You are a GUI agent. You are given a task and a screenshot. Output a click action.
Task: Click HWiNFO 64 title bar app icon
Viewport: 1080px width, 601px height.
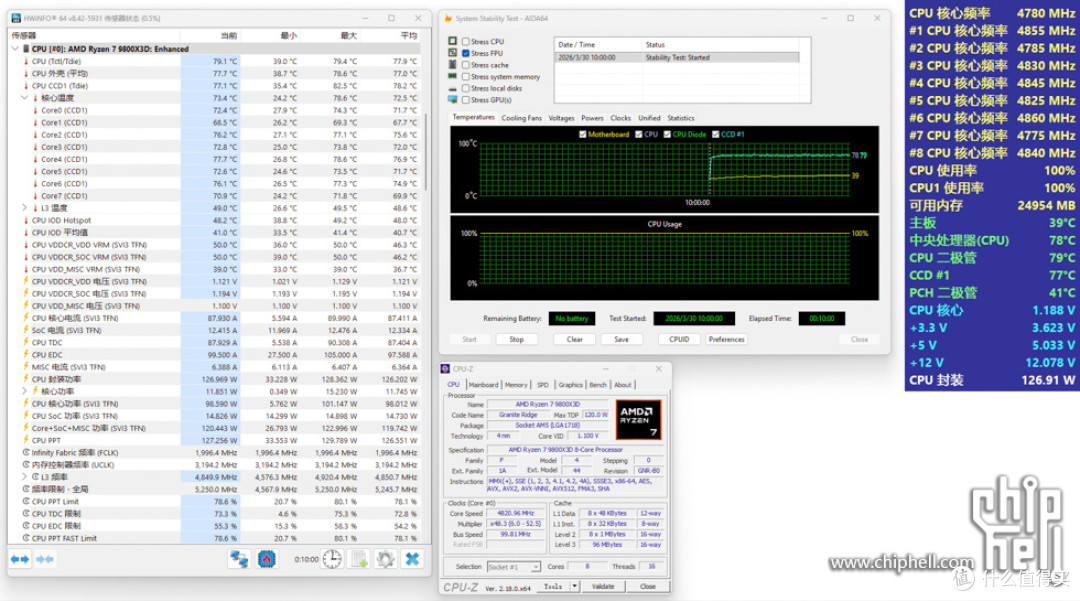pos(16,18)
